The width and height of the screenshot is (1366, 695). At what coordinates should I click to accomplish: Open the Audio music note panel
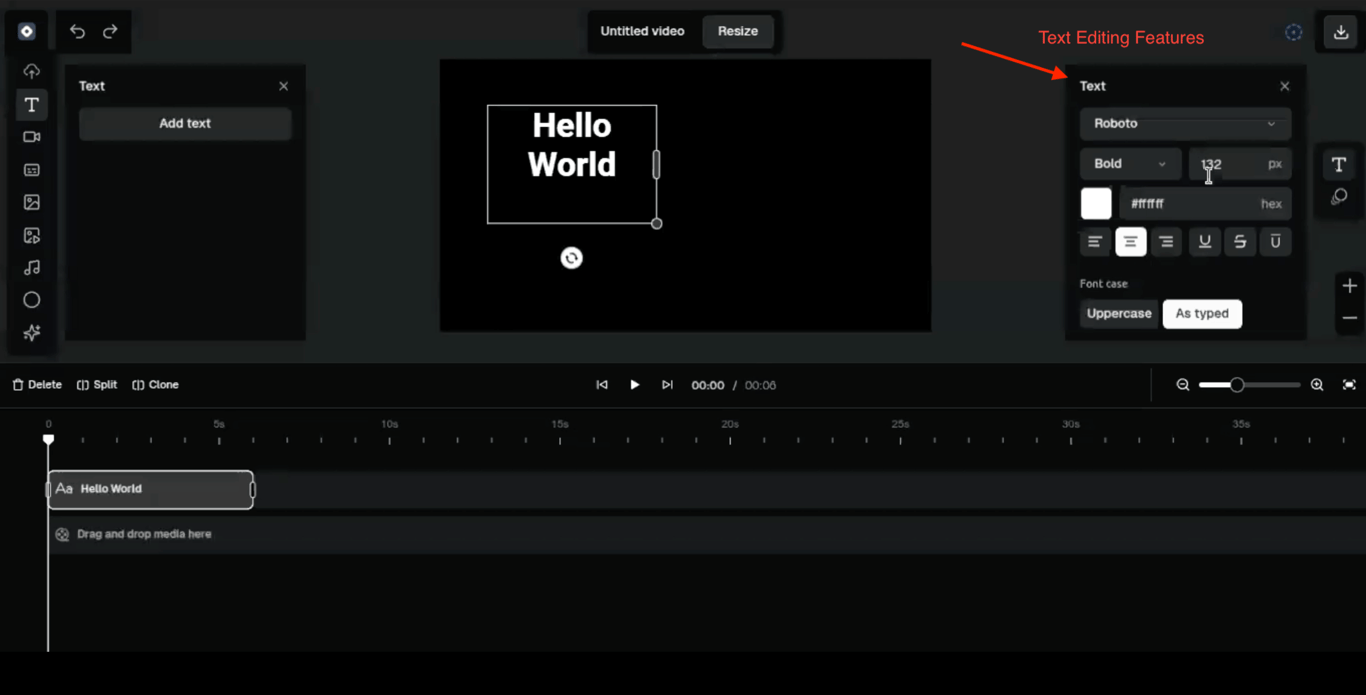pyautogui.click(x=32, y=268)
